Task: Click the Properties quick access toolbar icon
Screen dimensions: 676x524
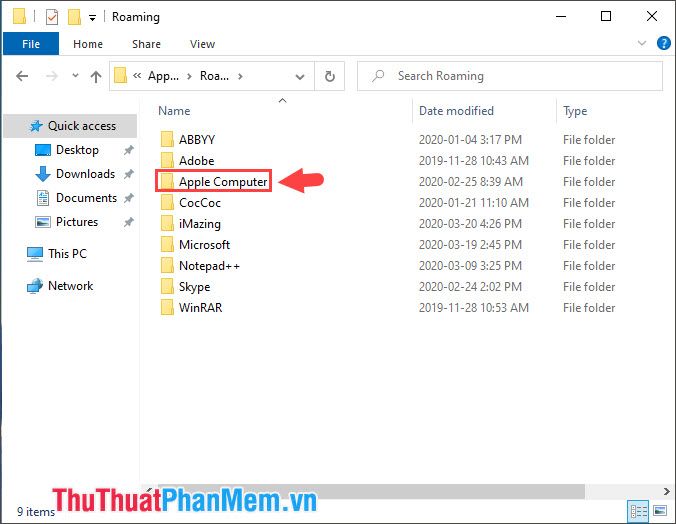Action: click(52, 17)
